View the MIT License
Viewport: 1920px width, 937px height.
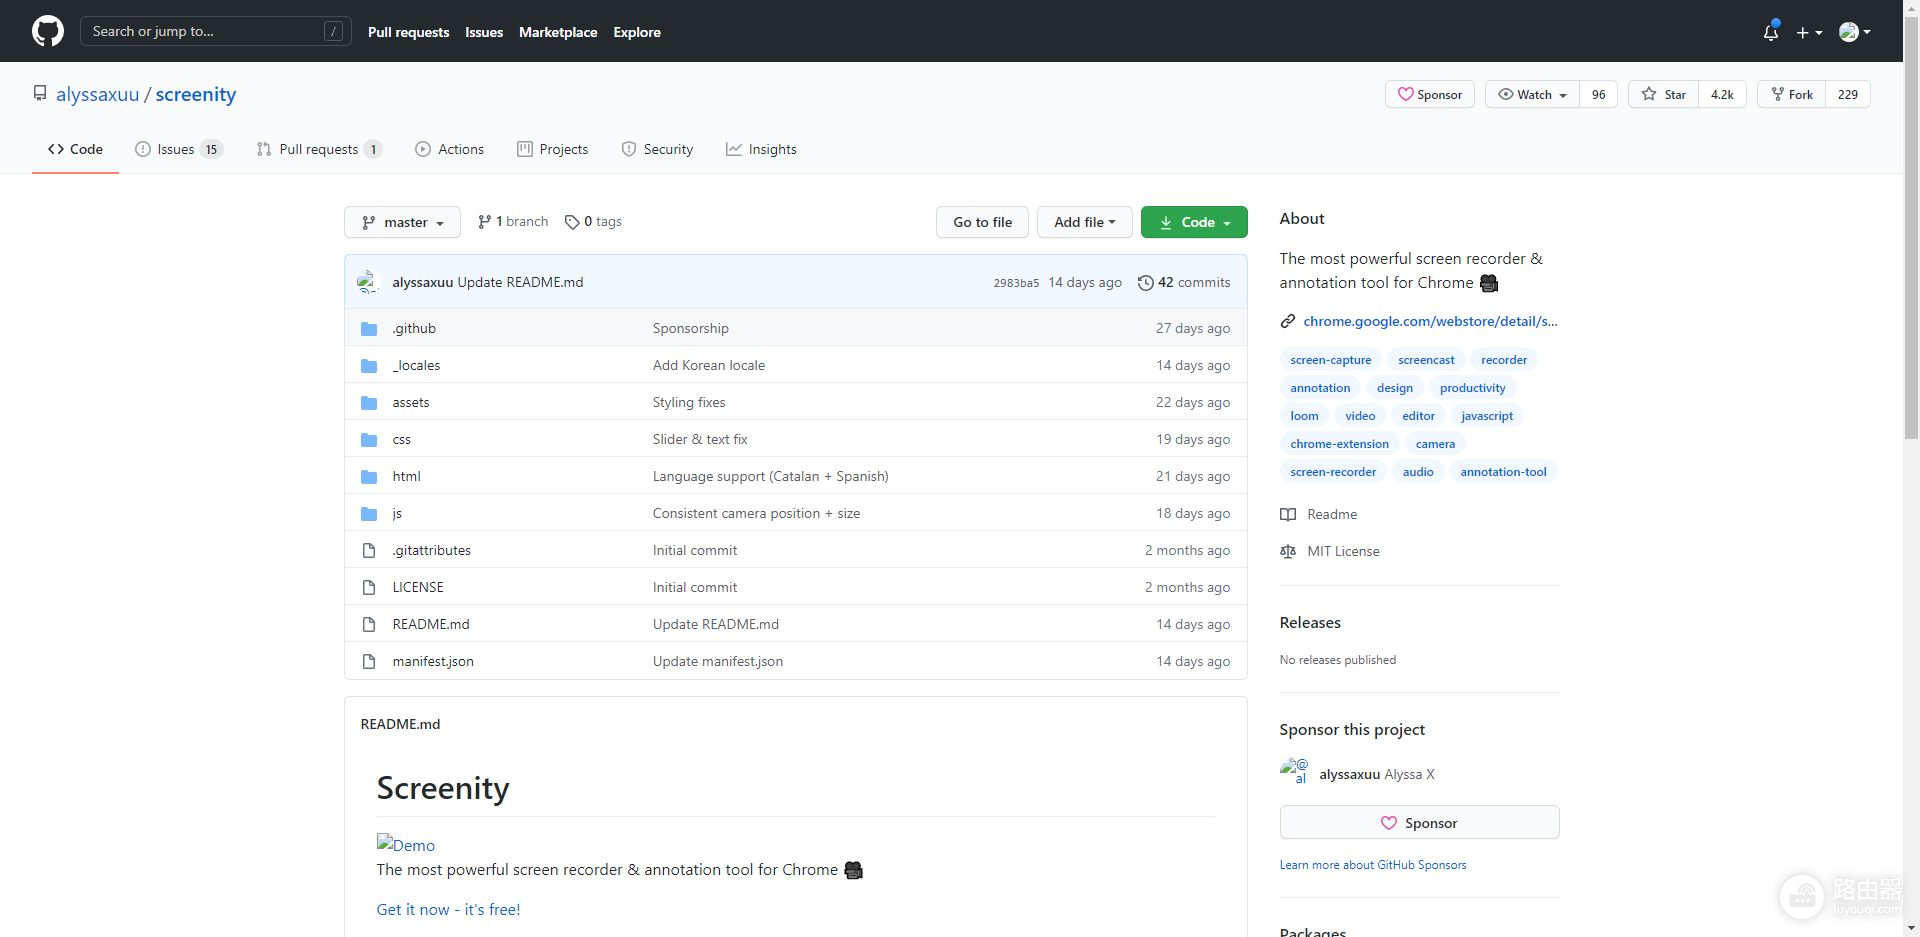pyautogui.click(x=1342, y=551)
